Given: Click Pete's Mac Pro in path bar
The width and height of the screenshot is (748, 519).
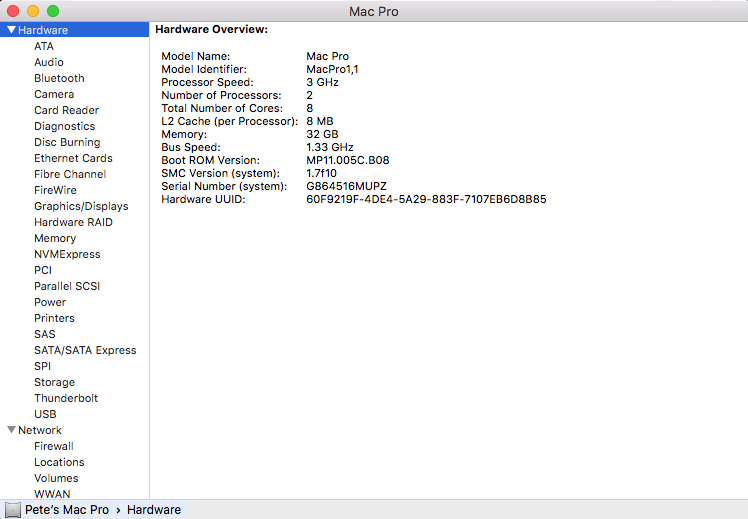Looking at the screenshot, I should (67, 509).
